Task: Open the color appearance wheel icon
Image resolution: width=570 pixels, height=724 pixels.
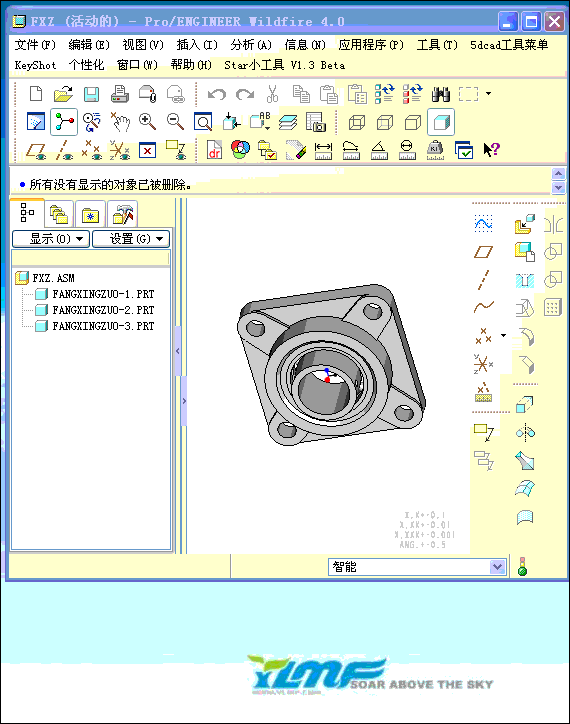Action: pos(240,150)
